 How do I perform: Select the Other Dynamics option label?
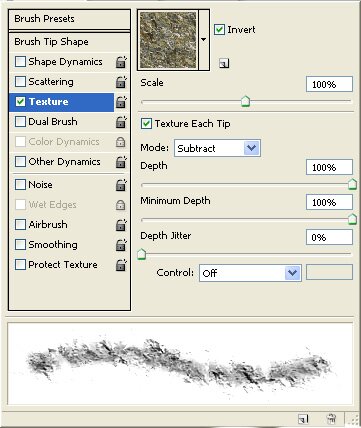64,162
